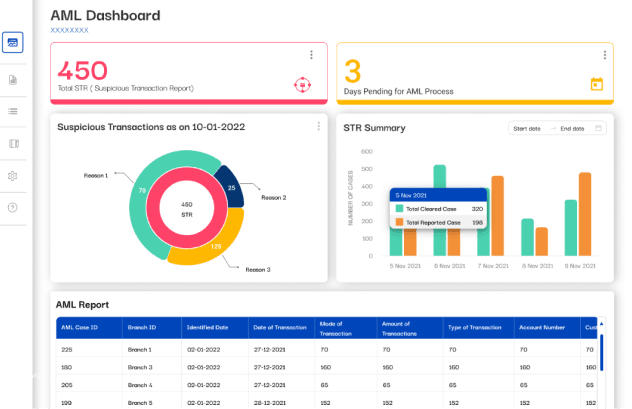This screenshot has height=409, width=632.
Task: Open the list view sidebar icon
Action: [x=13, y=111]
